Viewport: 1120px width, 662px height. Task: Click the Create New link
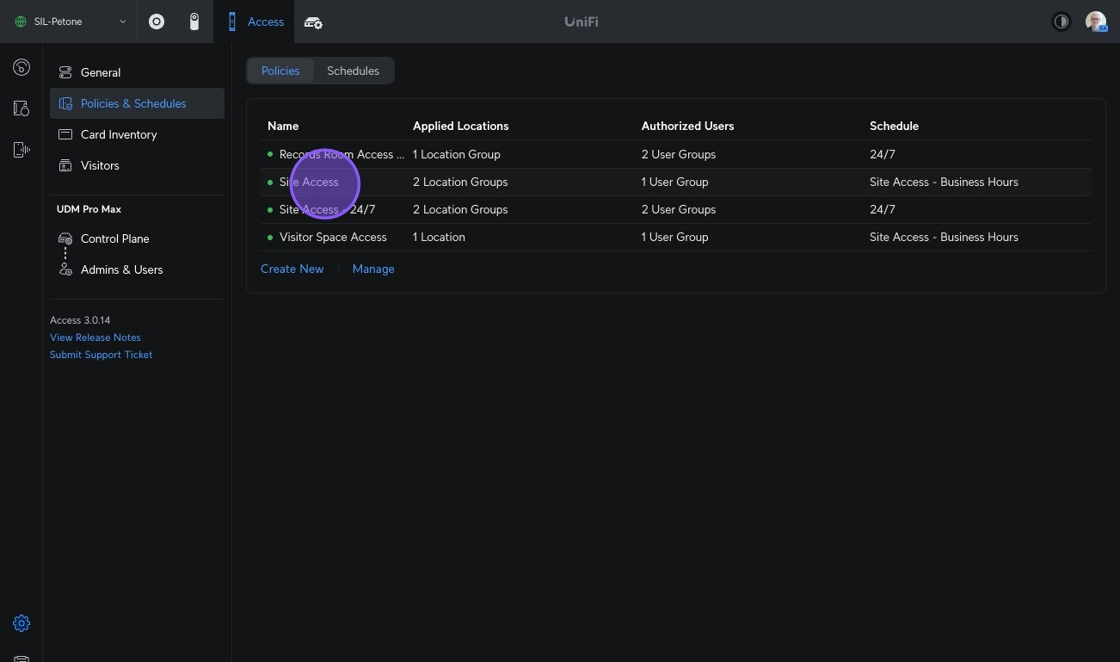coord(292,269)
